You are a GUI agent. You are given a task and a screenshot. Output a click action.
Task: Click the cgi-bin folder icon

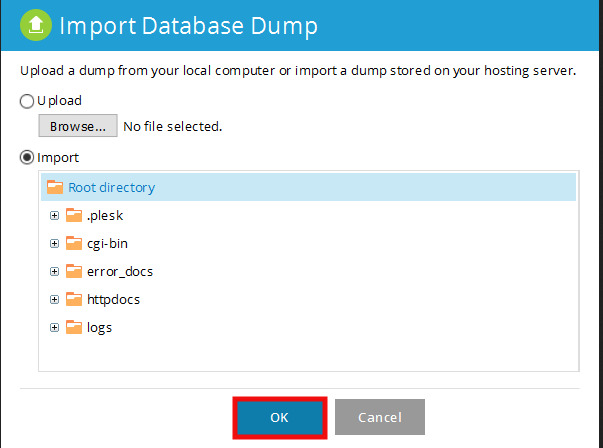(74, 243)
